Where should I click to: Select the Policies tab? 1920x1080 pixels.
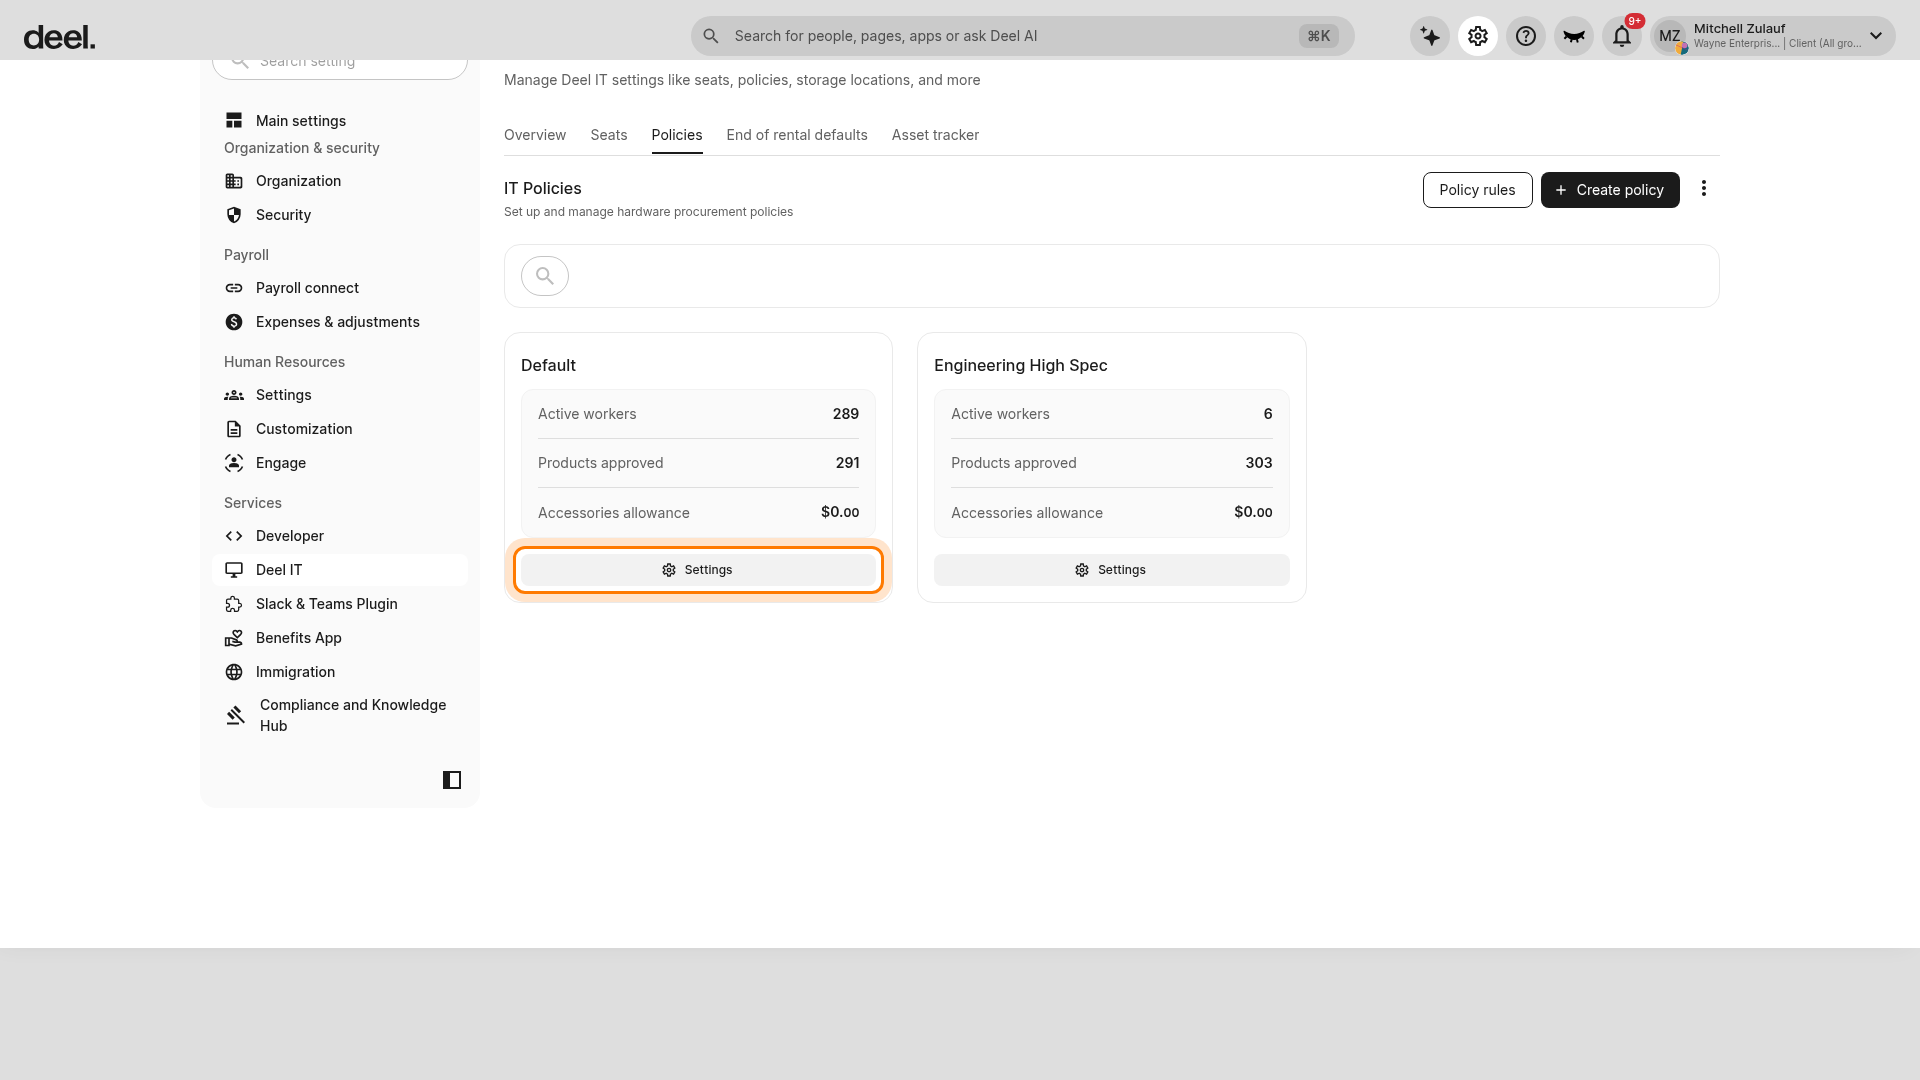point(677,135)
